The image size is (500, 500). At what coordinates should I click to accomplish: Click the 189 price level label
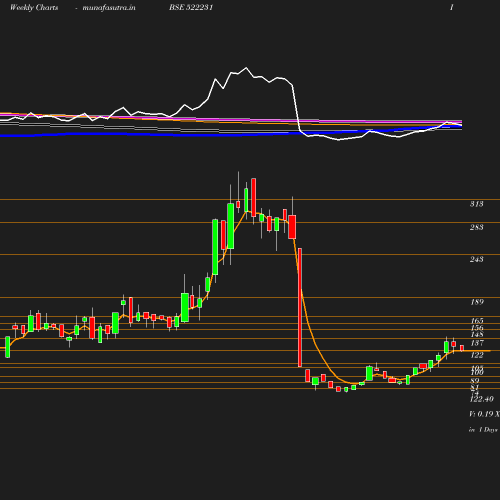click(477, 302)
